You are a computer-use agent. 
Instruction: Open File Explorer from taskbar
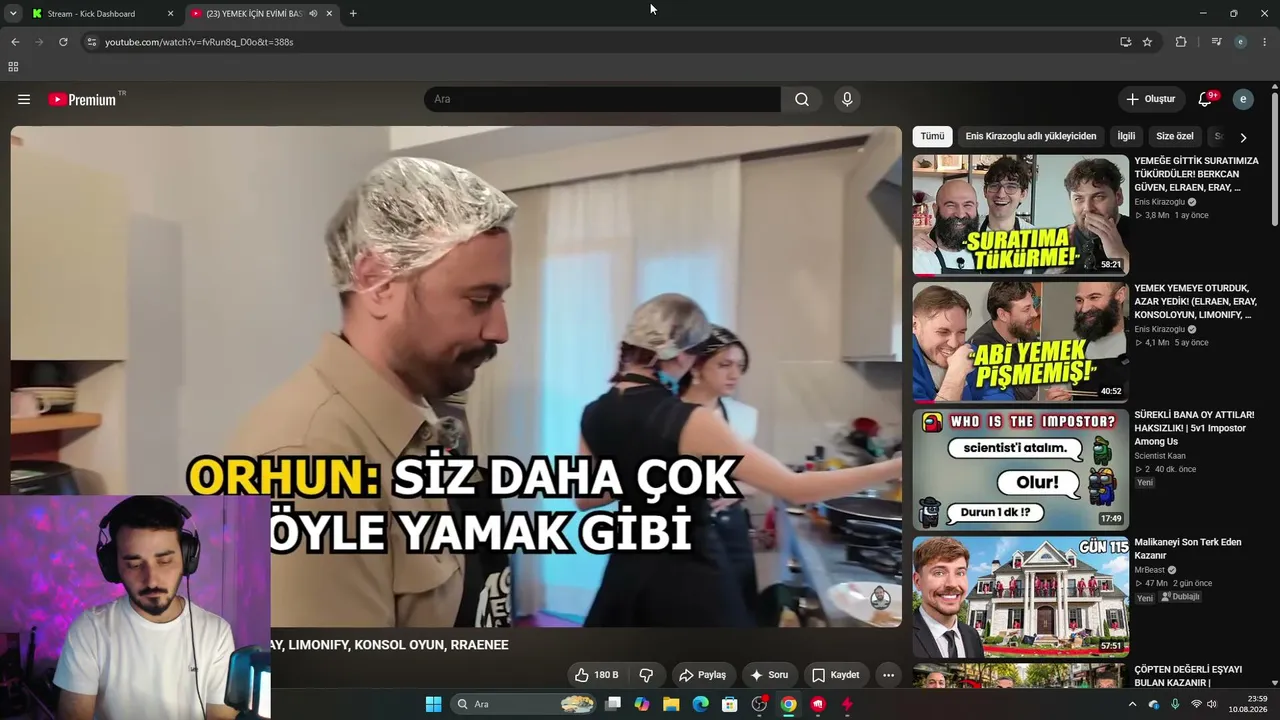671,704
